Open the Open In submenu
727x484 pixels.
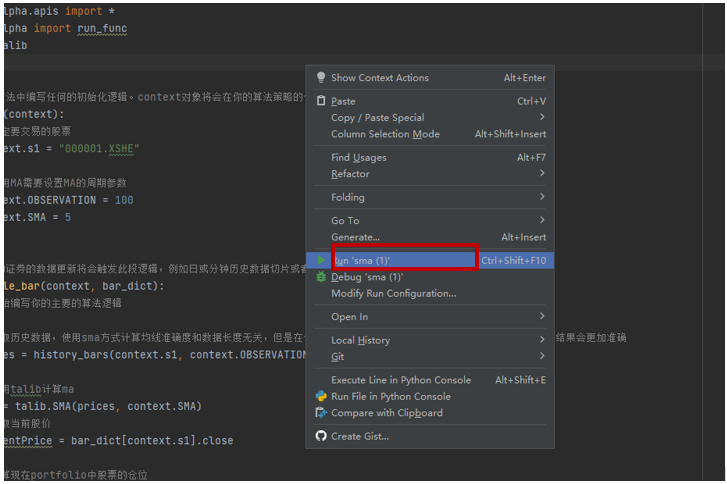point(430,317)
